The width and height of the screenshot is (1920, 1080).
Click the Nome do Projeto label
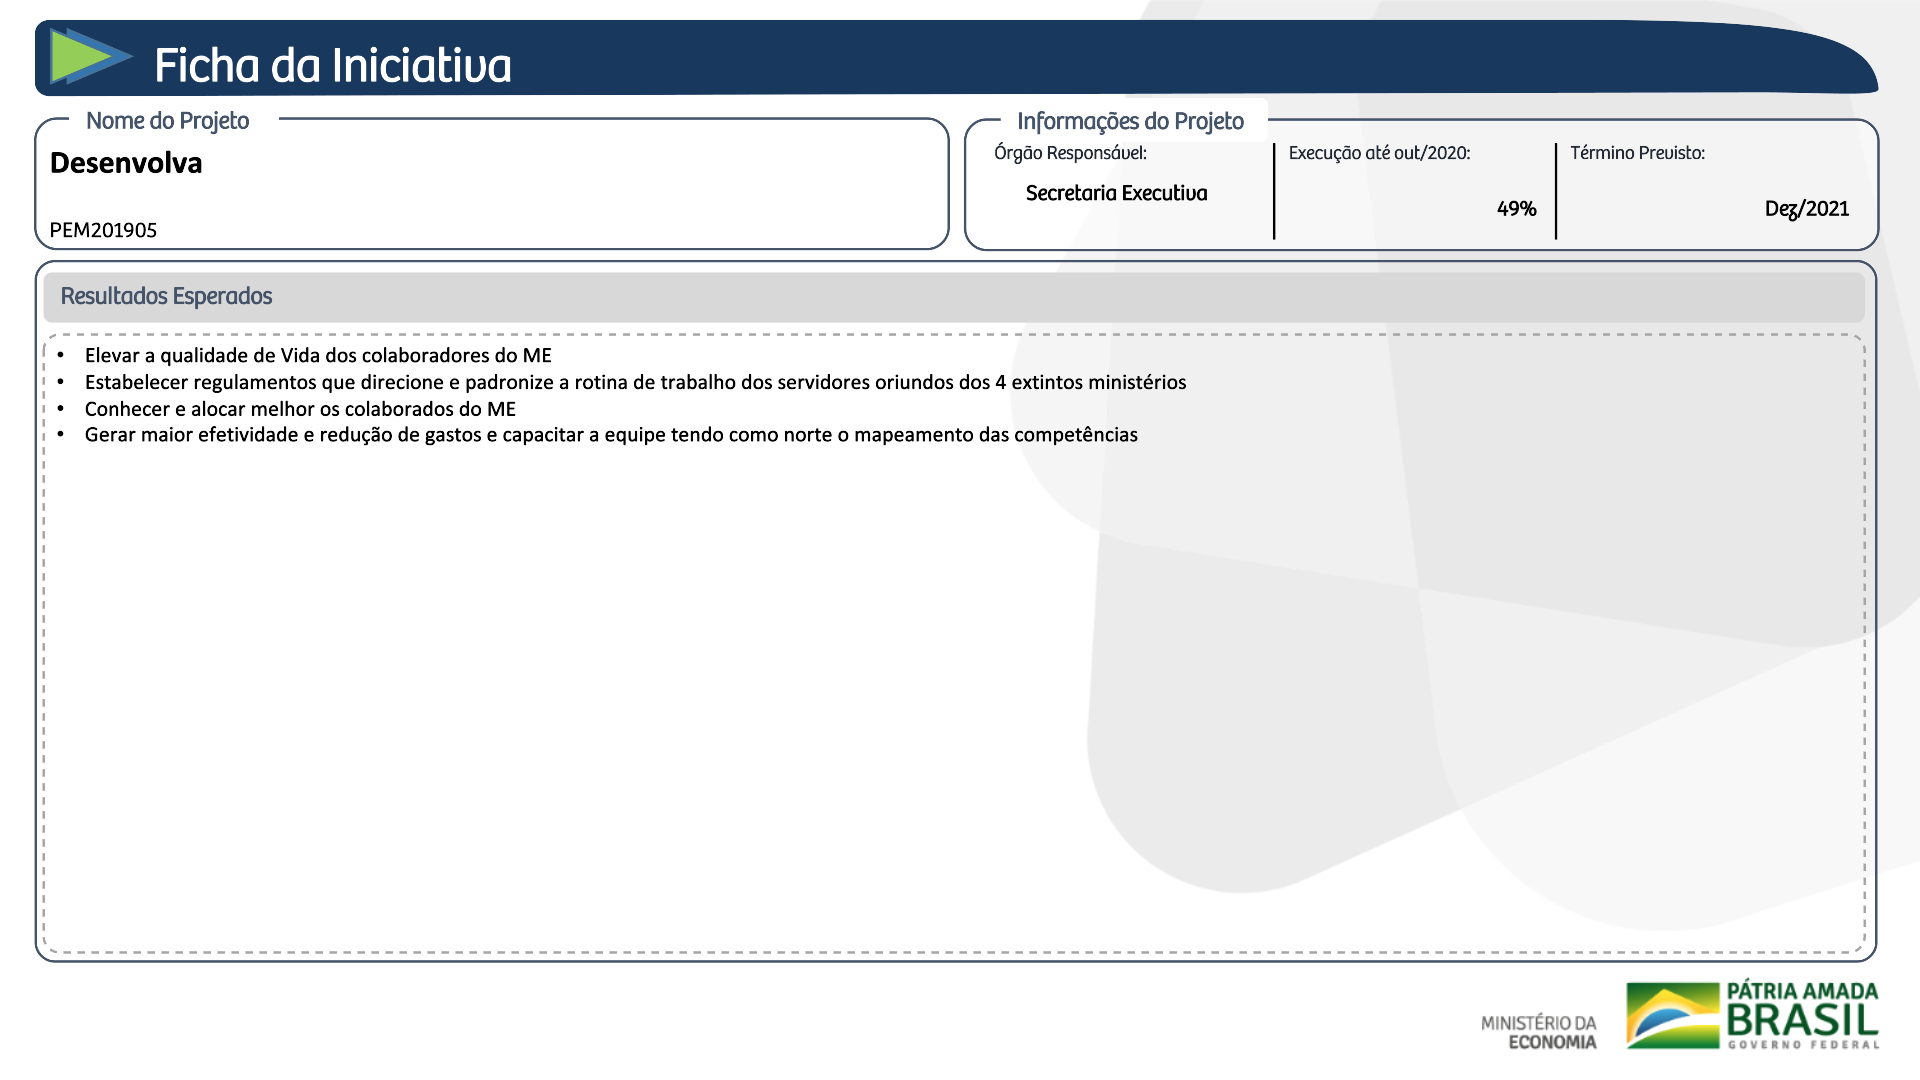click(x=167, y=121)
